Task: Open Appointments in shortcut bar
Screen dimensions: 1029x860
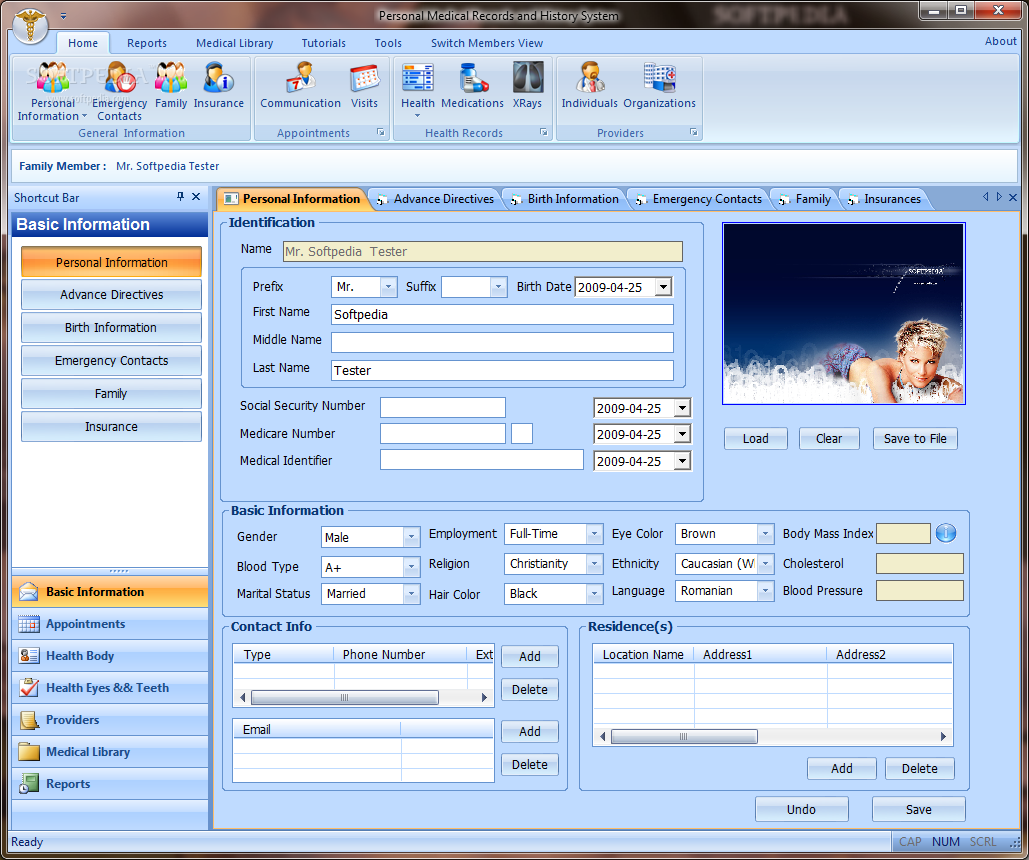Action: [110, 624]
